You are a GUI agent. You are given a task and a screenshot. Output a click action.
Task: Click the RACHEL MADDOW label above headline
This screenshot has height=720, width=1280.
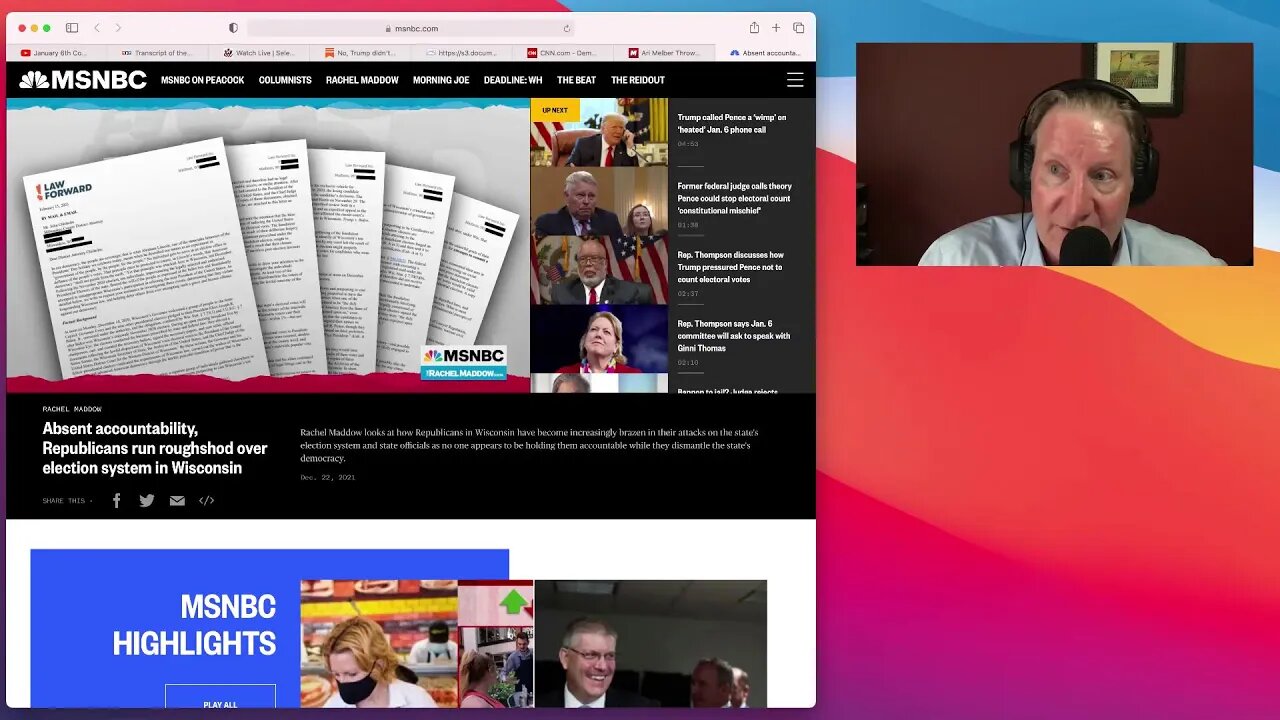coord(72,409)
